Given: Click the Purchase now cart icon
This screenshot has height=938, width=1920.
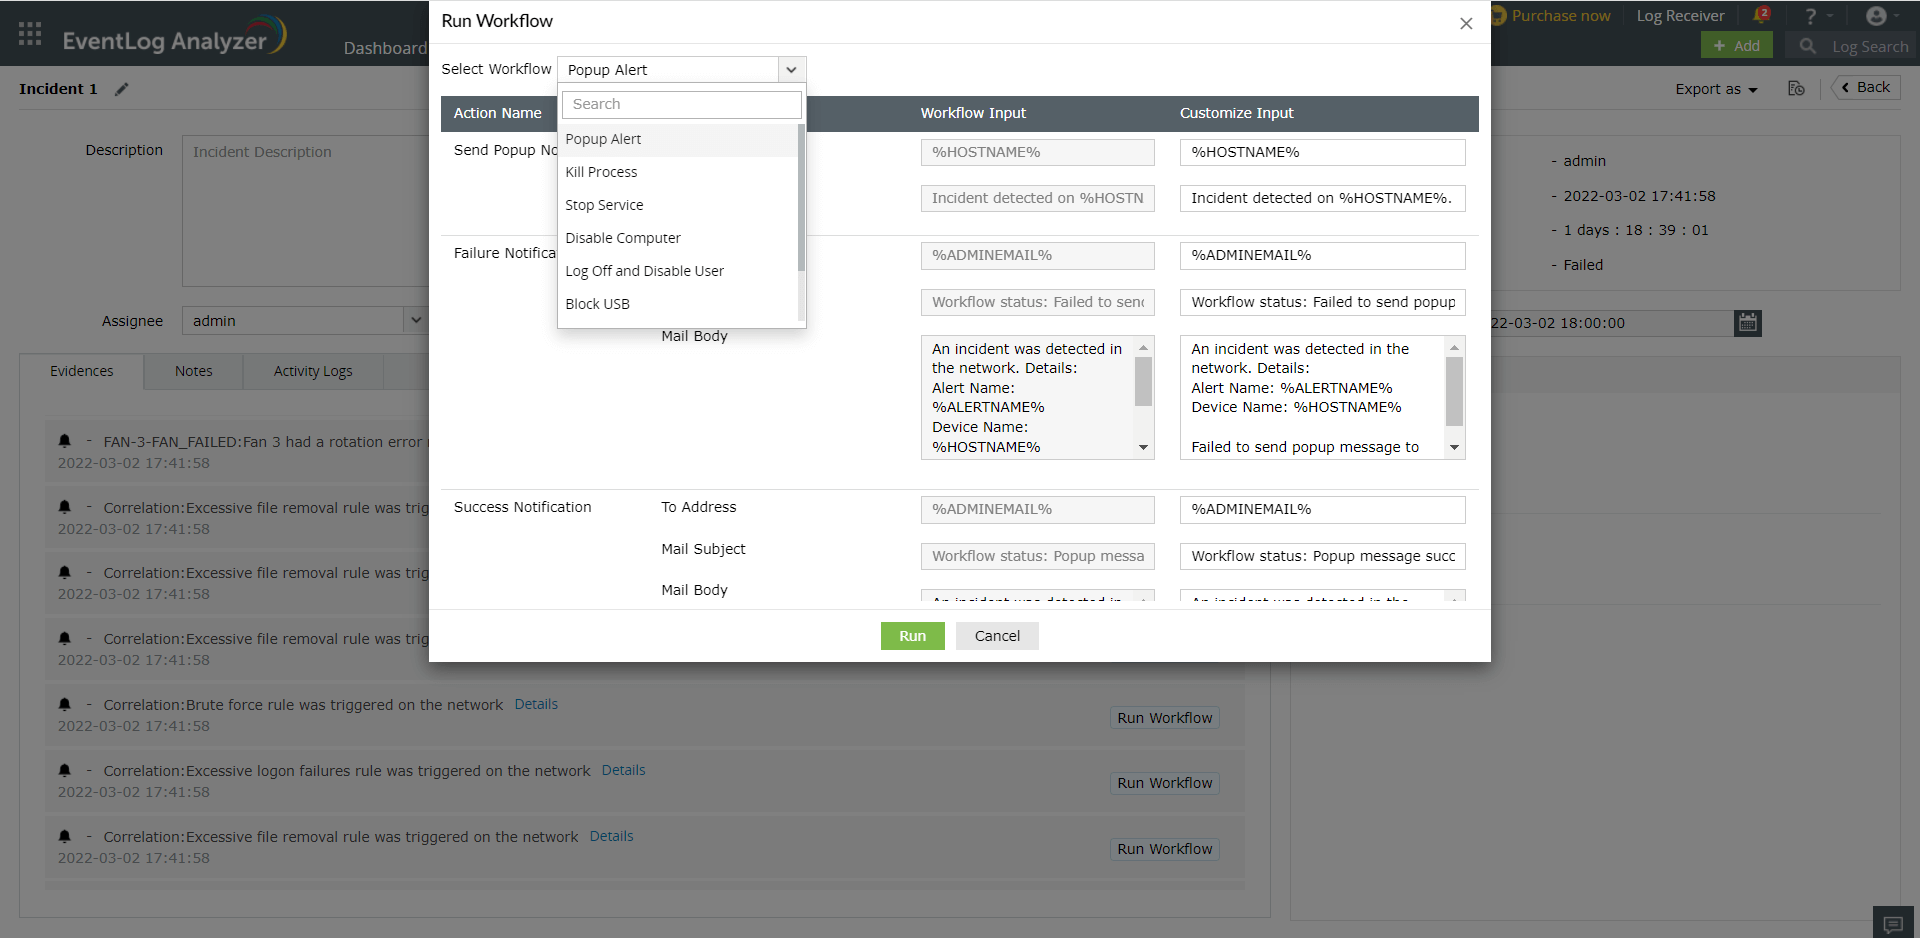Looking at the screenshot, I should 1497,15.
